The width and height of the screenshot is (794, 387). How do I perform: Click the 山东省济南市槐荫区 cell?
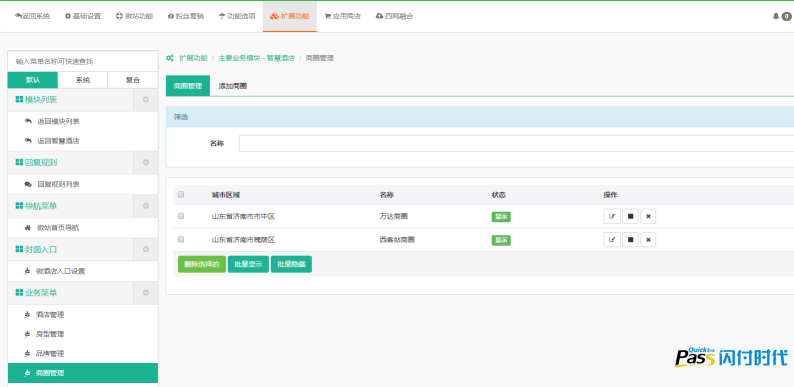pos(243,240)
